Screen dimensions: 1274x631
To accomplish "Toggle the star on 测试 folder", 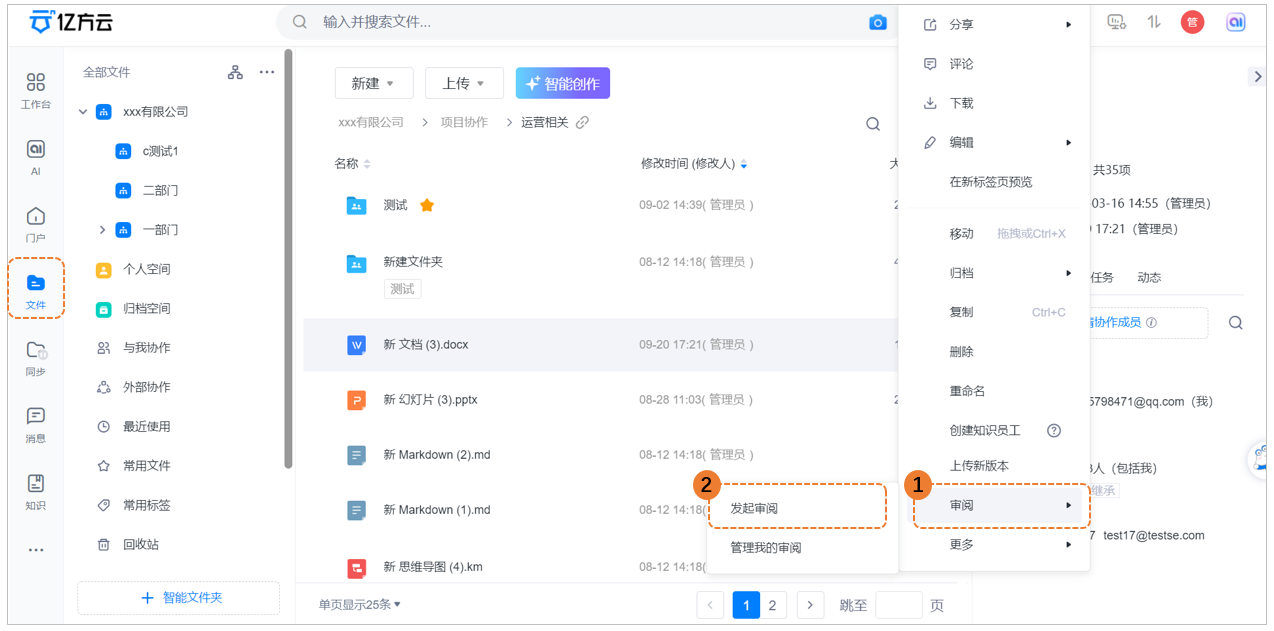I will coord(427,205).
